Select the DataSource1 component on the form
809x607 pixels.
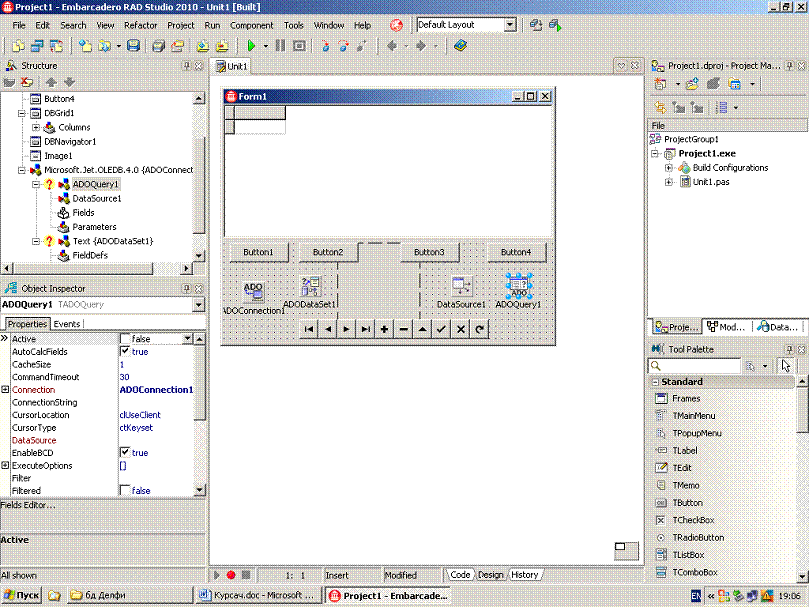point(460,287)
